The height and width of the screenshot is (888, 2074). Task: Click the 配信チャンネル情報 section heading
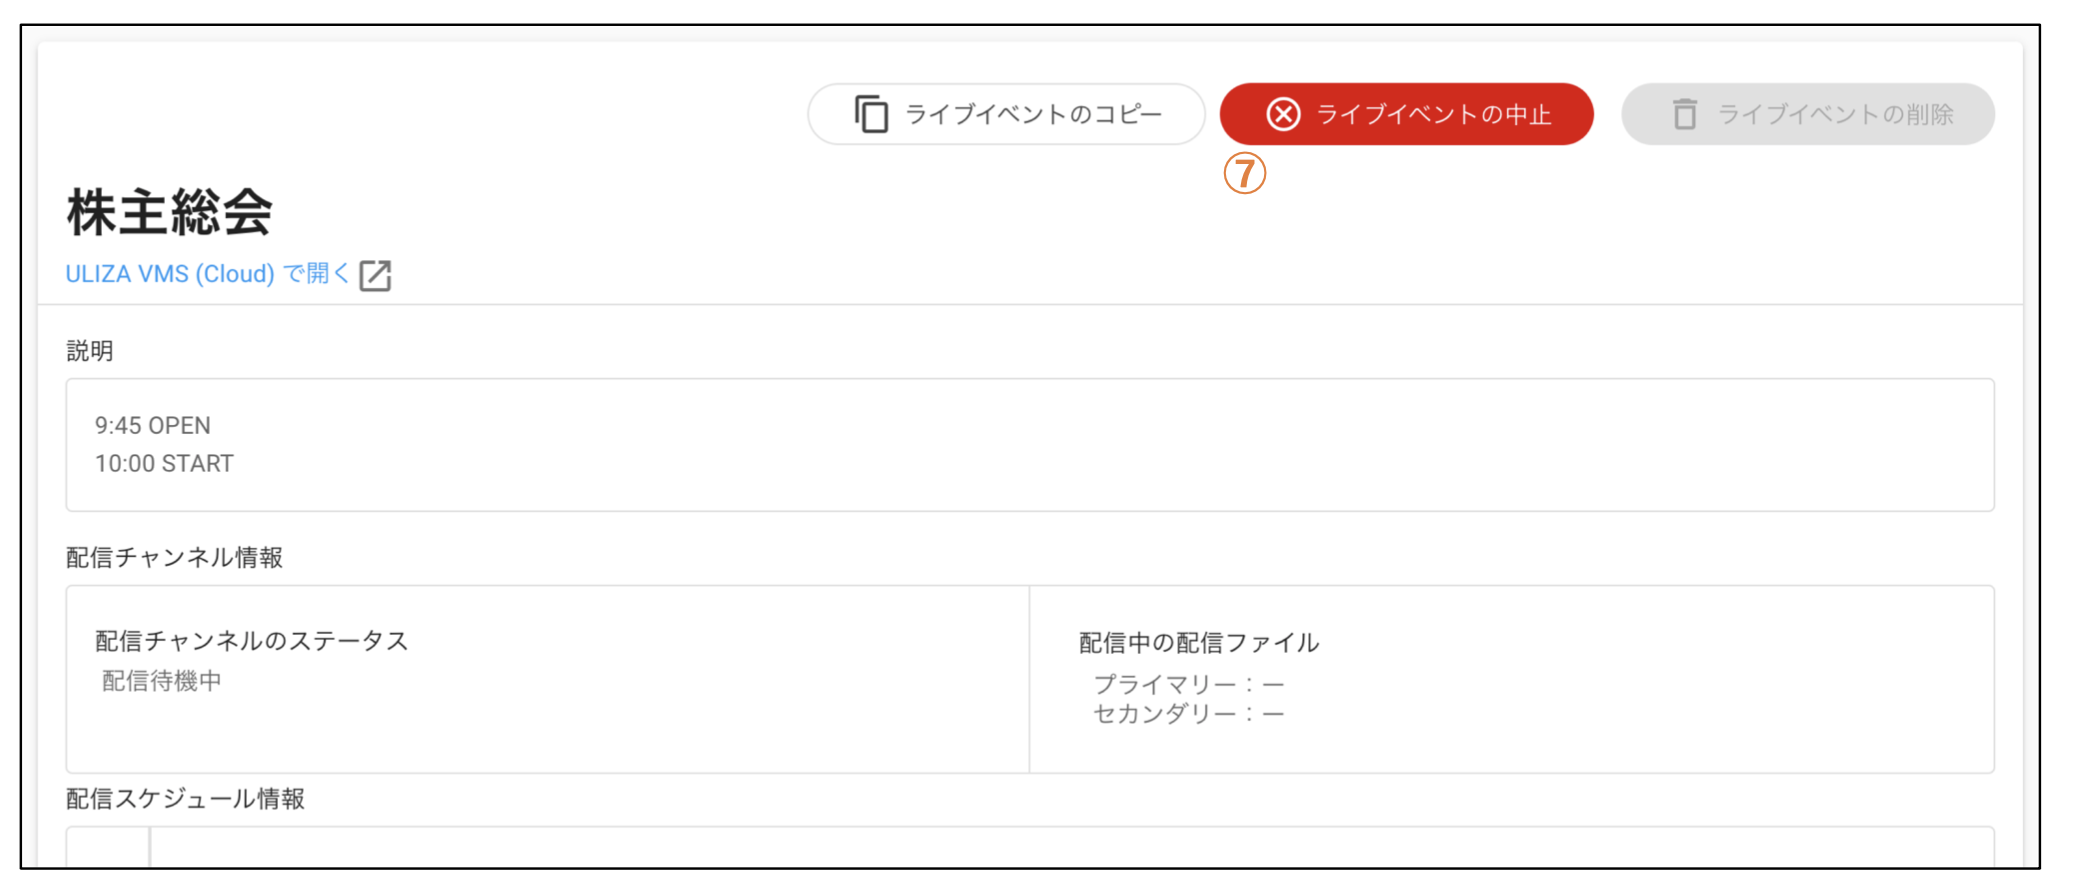[174, 557]
